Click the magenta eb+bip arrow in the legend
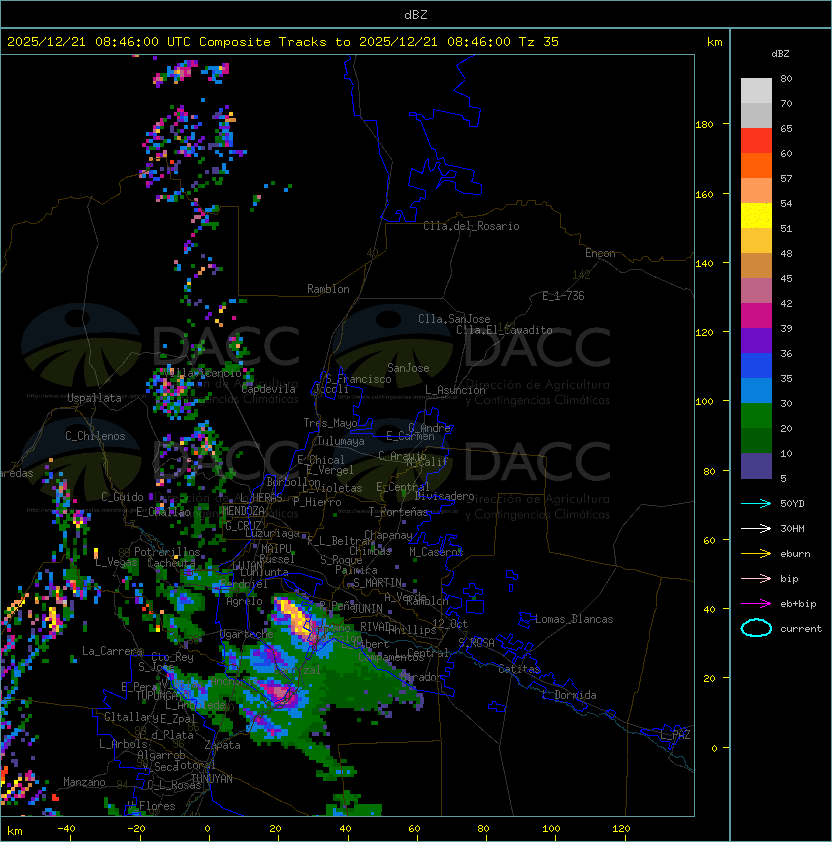832x842 pixels. click(756, 604)
